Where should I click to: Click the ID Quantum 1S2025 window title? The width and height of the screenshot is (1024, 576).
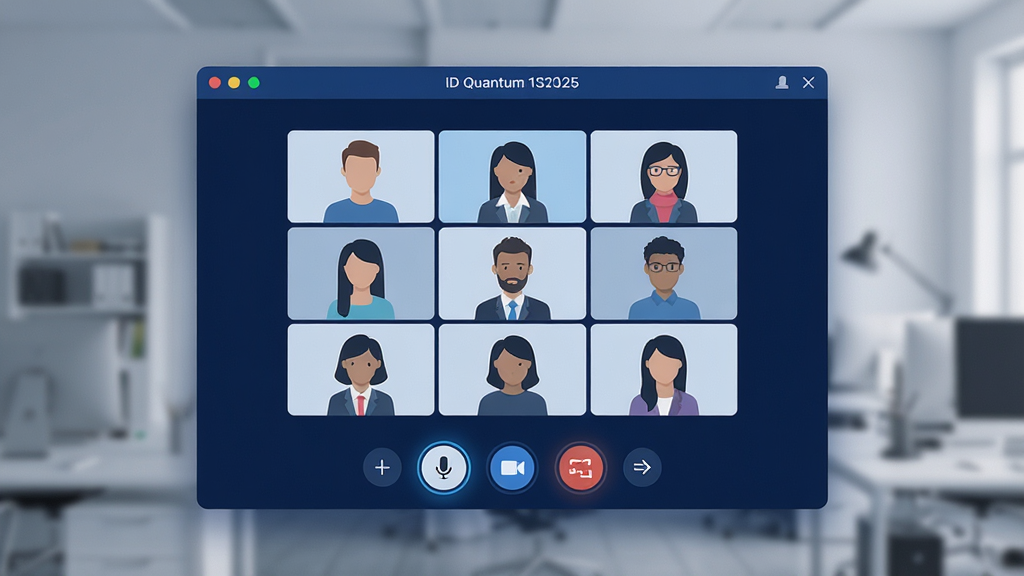point(512,83)
